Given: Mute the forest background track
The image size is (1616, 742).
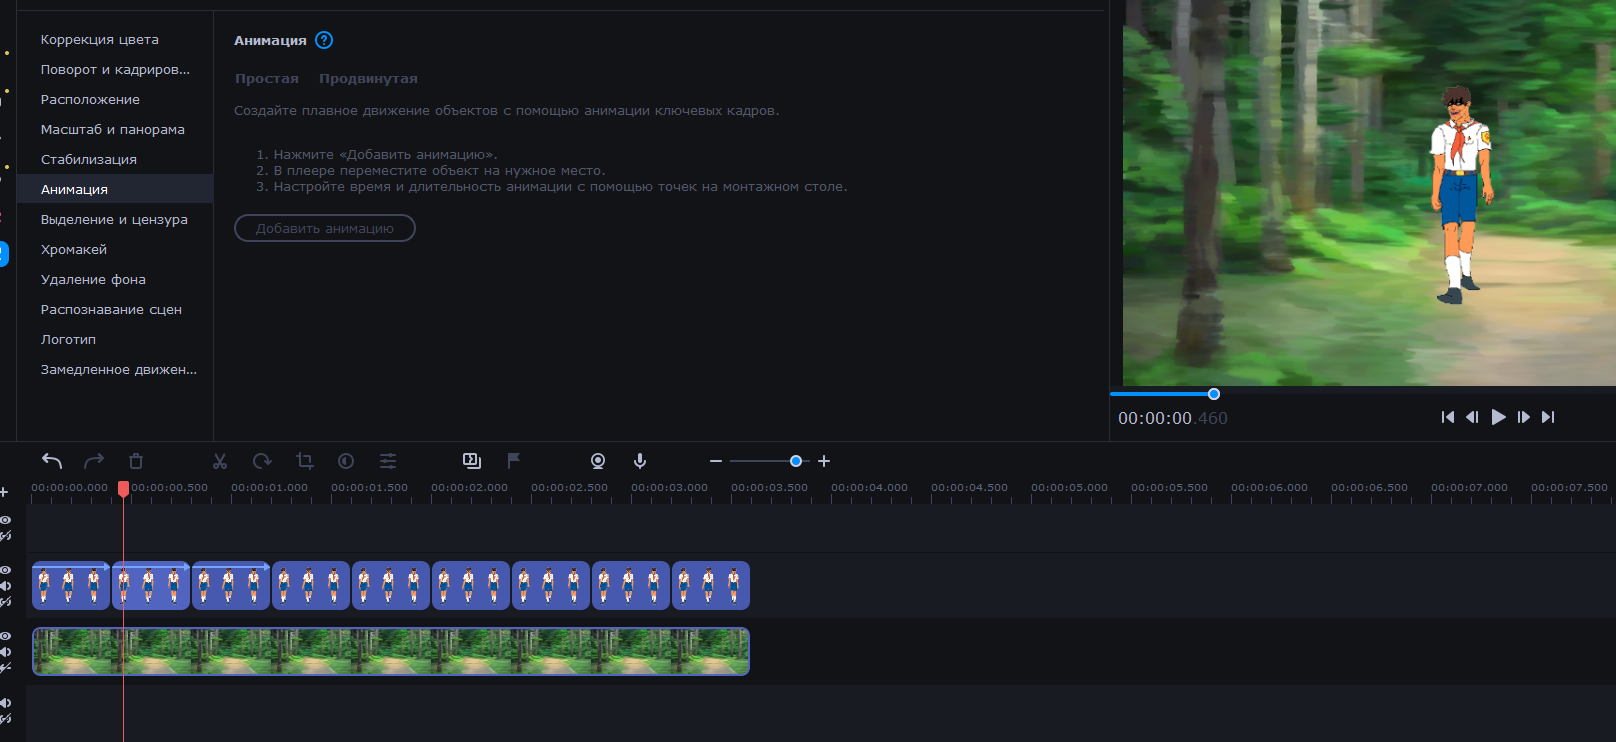Looking at the screenshot, I should click(5, 652).
